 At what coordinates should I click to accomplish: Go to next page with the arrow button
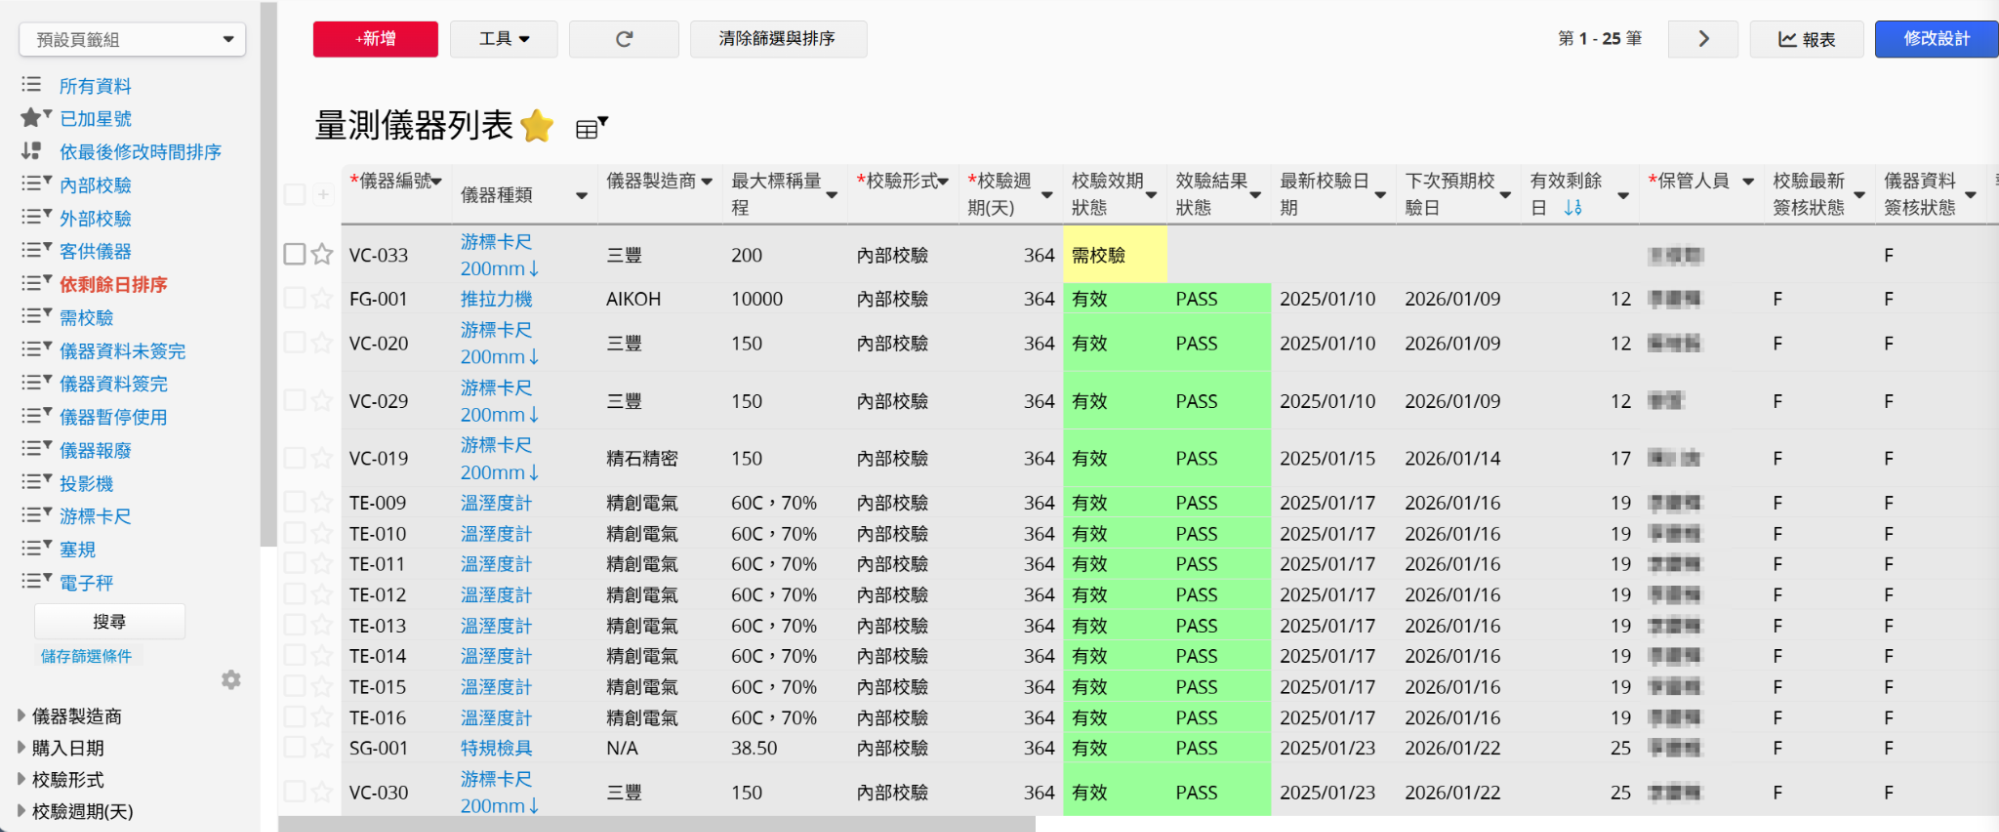pyautogui.click(x=1703, y=39)
